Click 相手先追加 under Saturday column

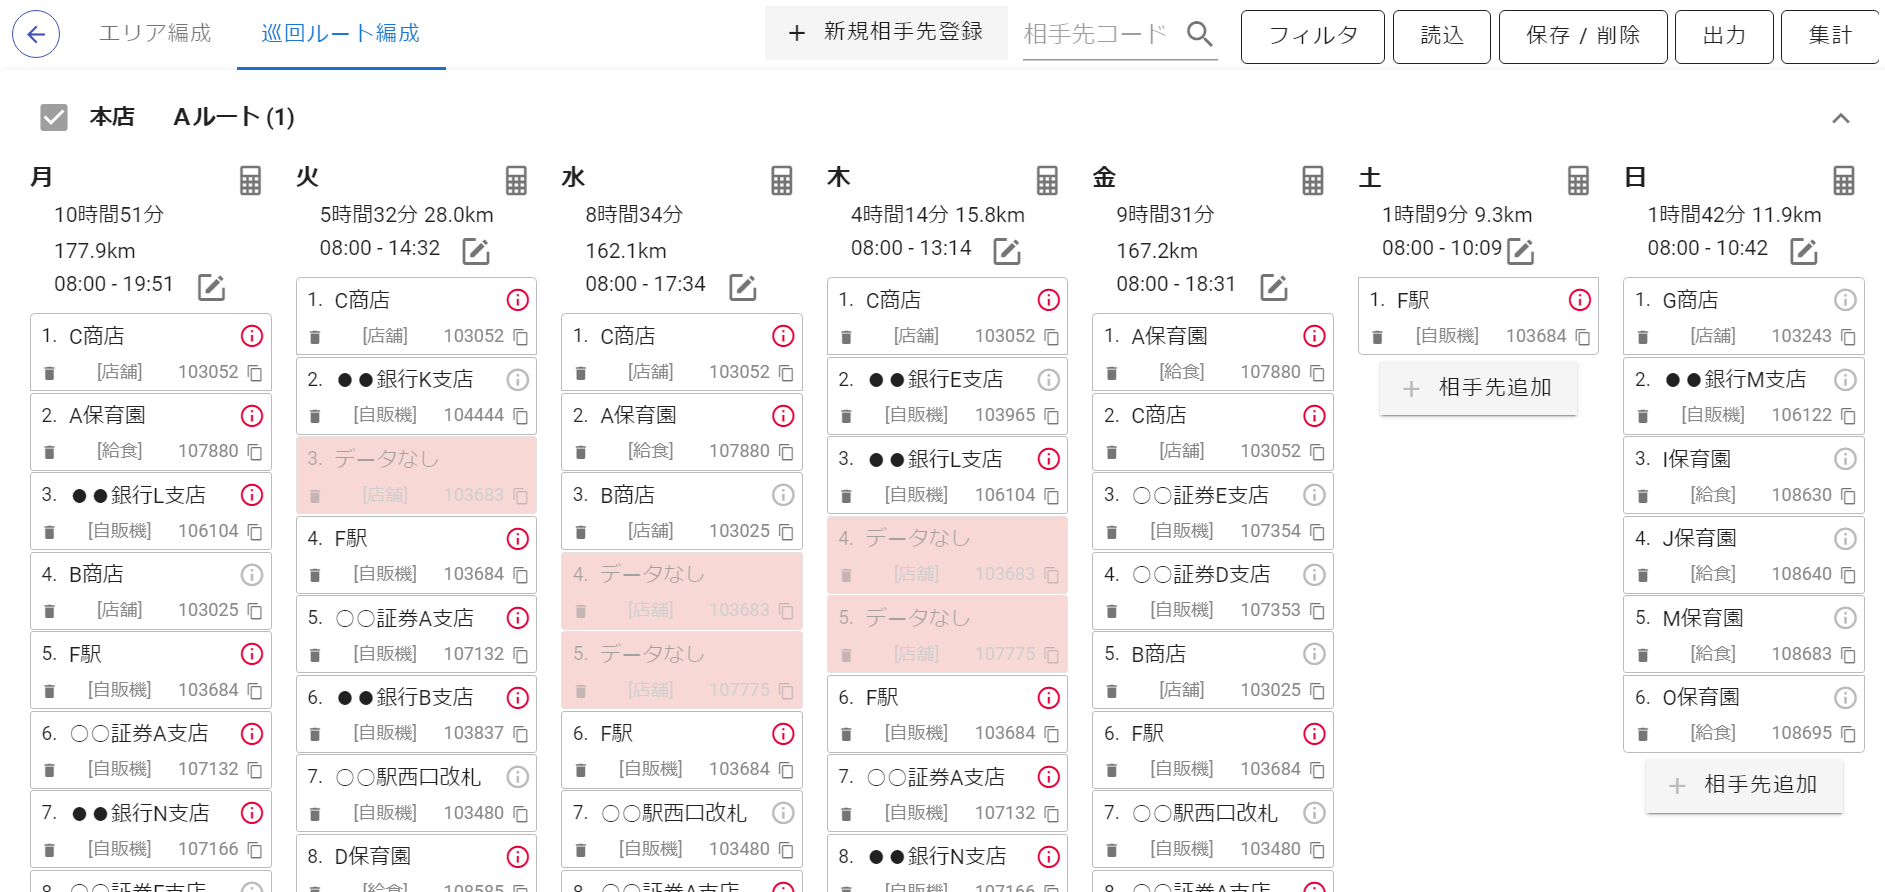(x=1478, y=388)
